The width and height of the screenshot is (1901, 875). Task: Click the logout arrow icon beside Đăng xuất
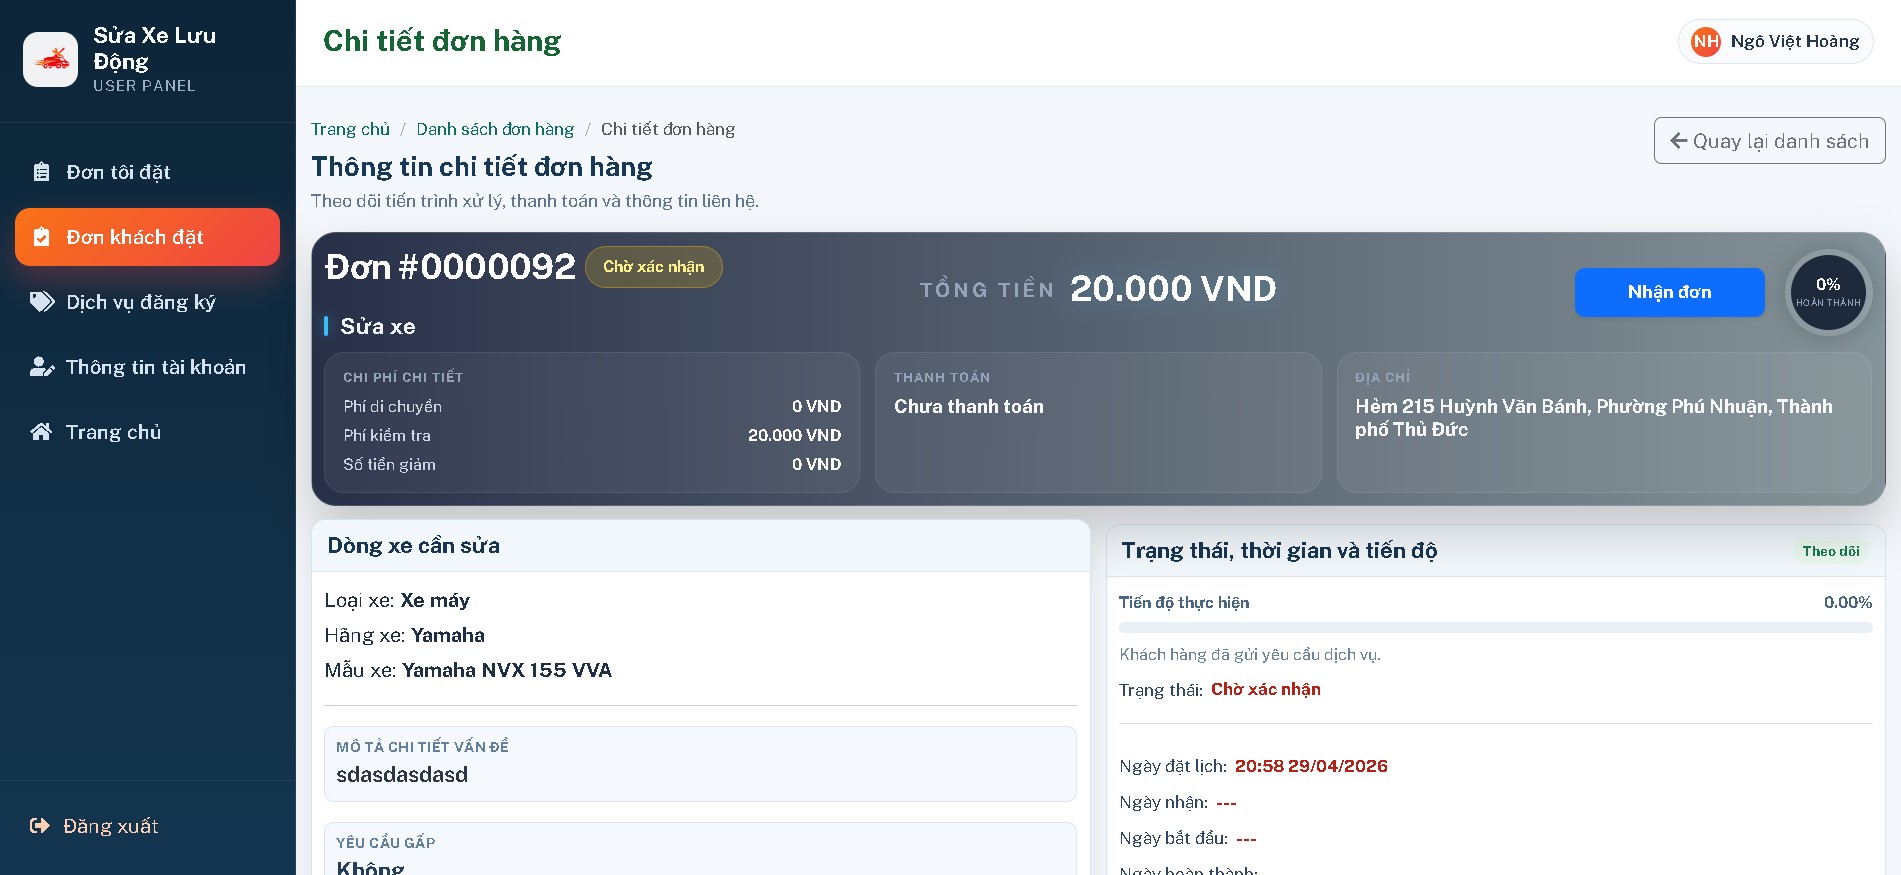tap(40, 826)
